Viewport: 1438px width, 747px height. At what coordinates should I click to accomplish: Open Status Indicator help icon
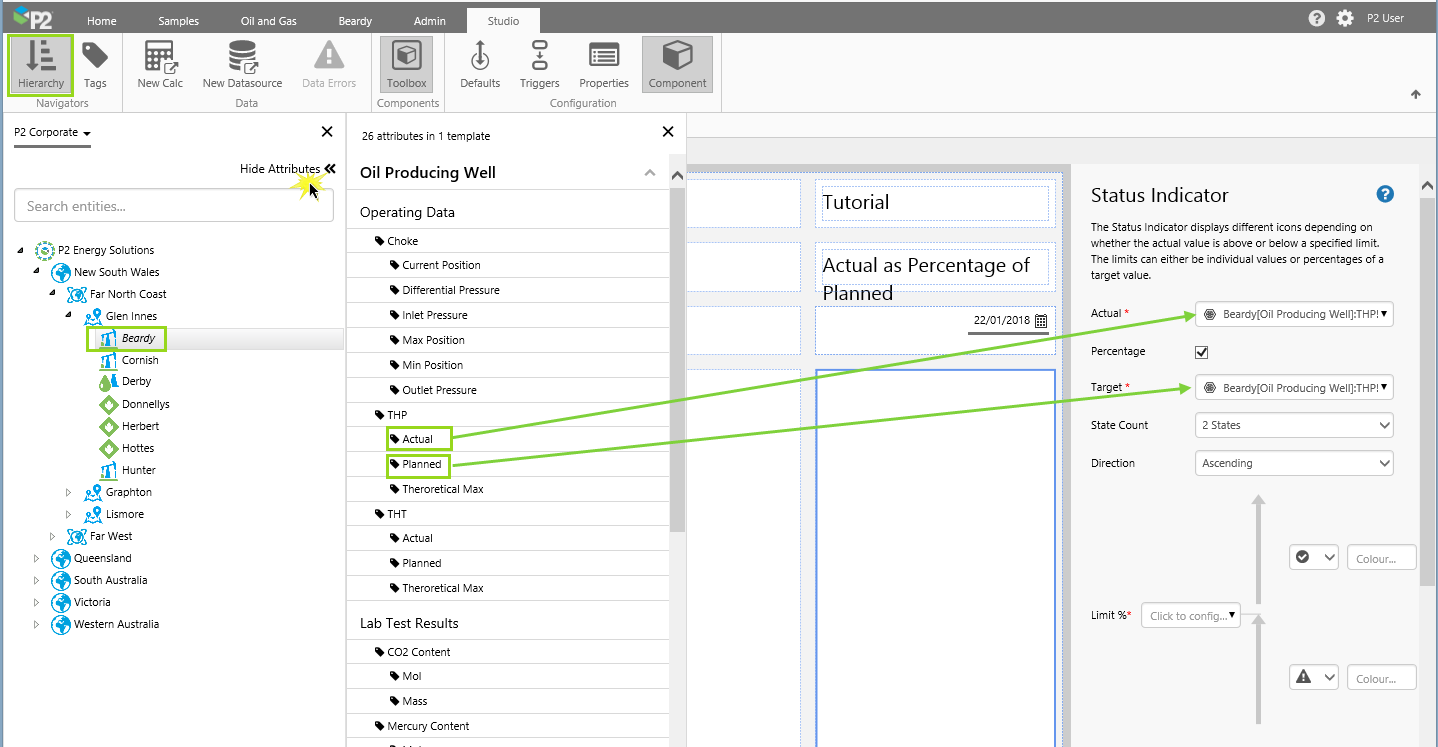[x=1385, y=194]
